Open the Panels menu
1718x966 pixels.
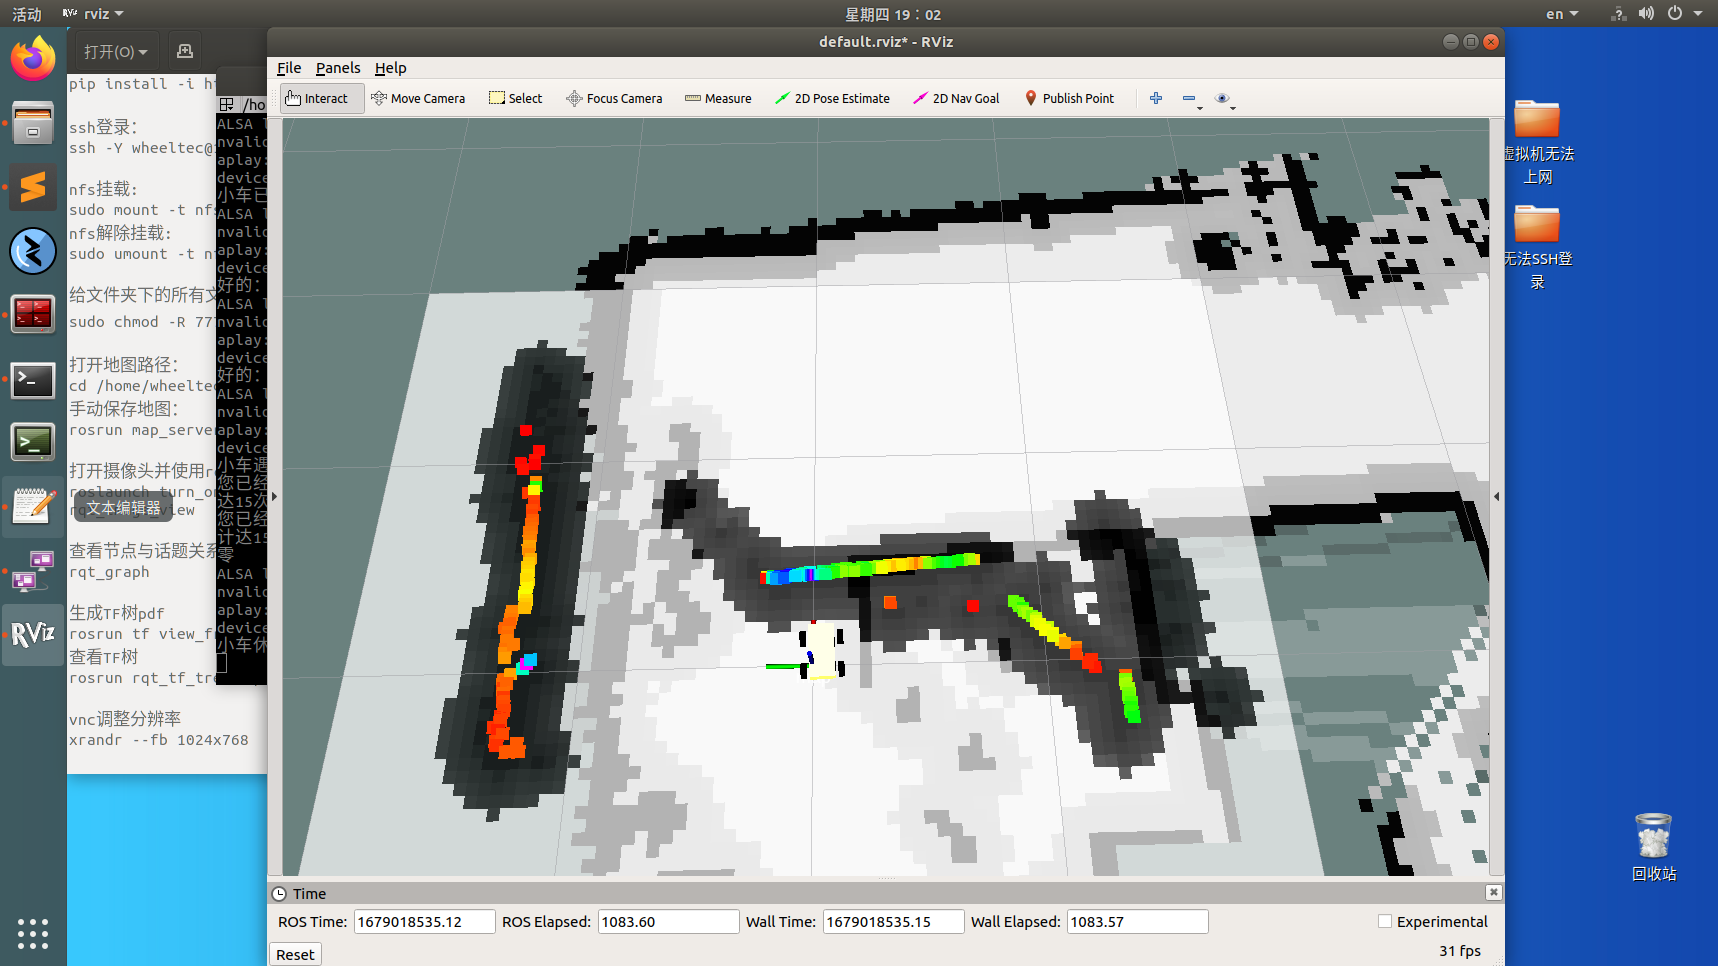pos(338,68)
